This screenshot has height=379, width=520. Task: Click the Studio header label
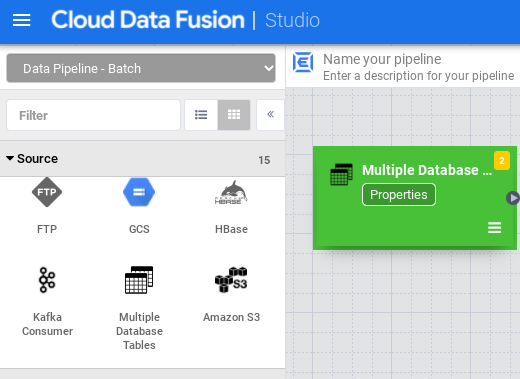coord(292,20)
